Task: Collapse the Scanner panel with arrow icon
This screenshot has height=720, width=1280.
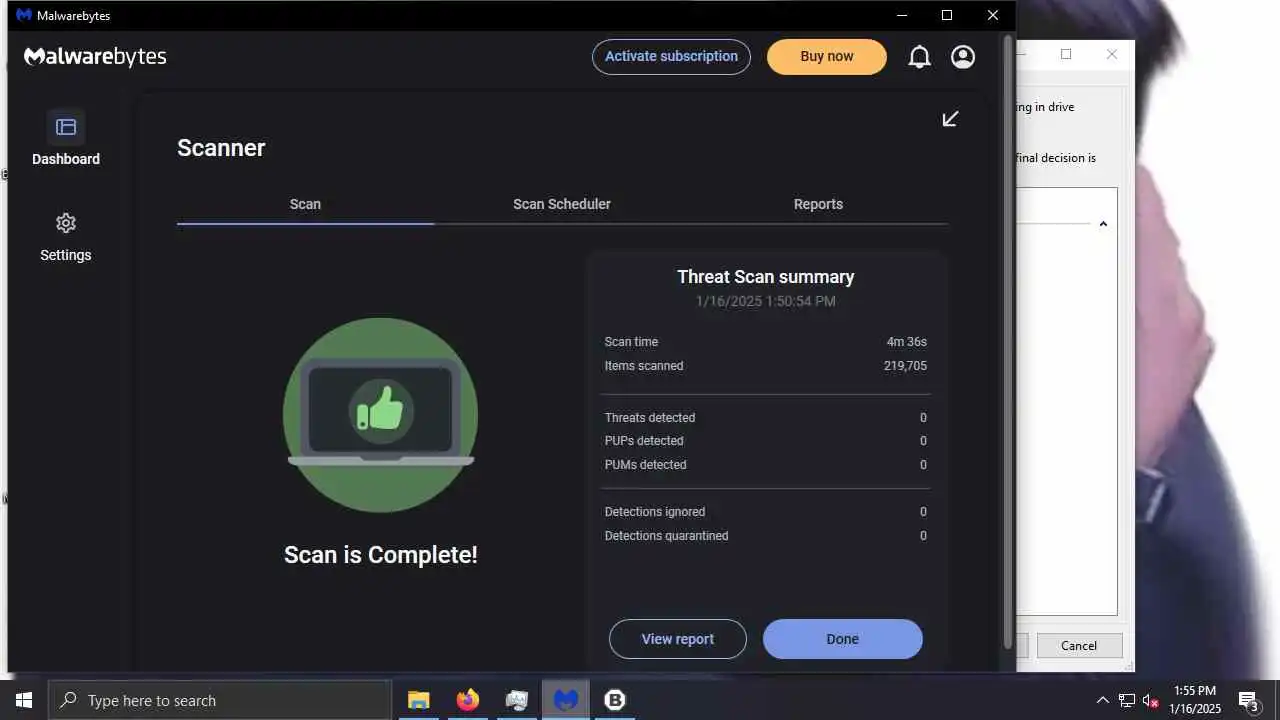Action: [950, 119]
